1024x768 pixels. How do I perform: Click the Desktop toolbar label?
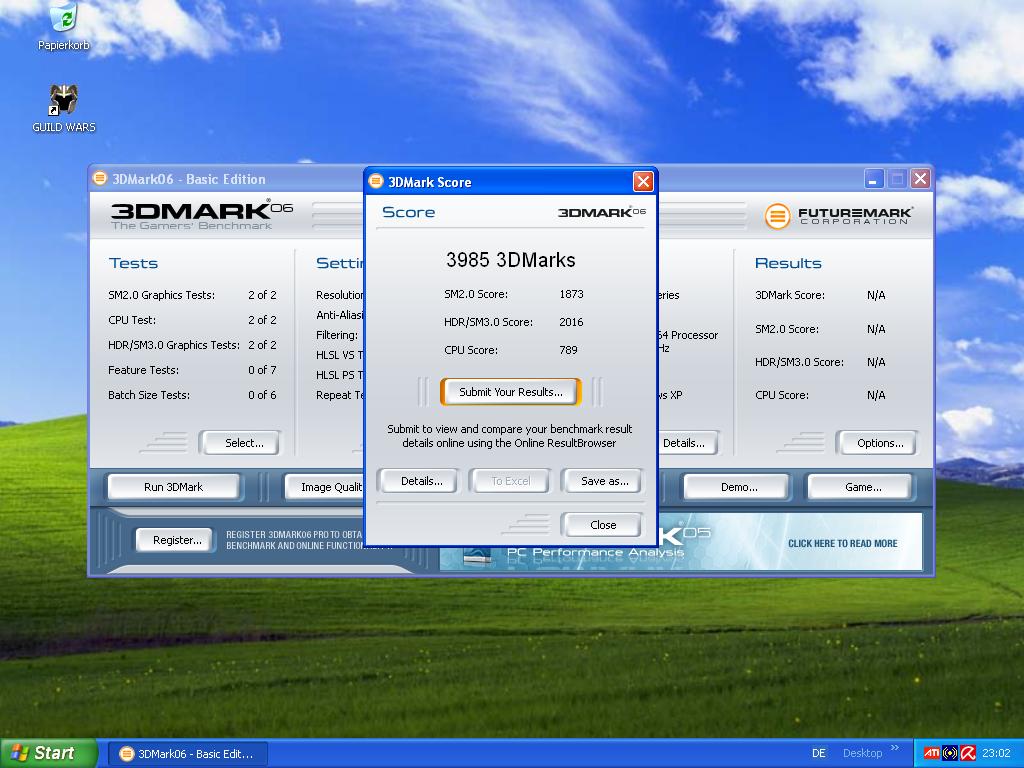[x=862, y=753]
